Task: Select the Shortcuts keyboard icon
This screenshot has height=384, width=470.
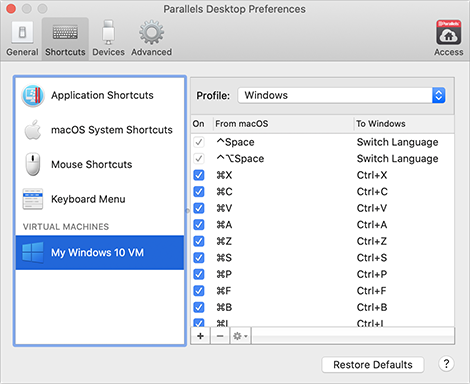Action: tap(65, 32)
